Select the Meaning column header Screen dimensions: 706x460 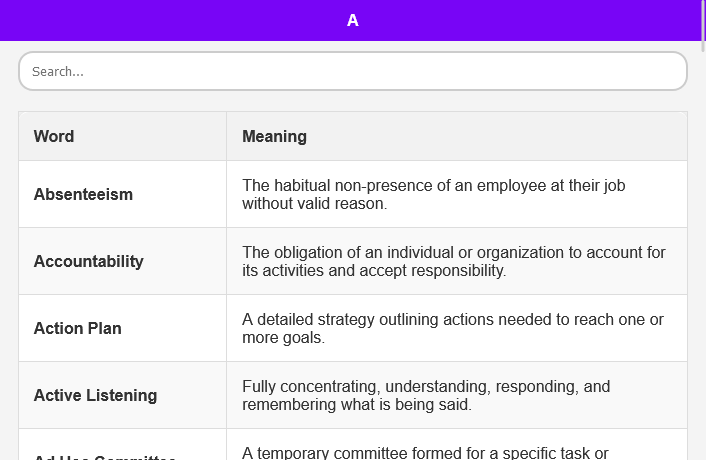(x=274, y=136)
